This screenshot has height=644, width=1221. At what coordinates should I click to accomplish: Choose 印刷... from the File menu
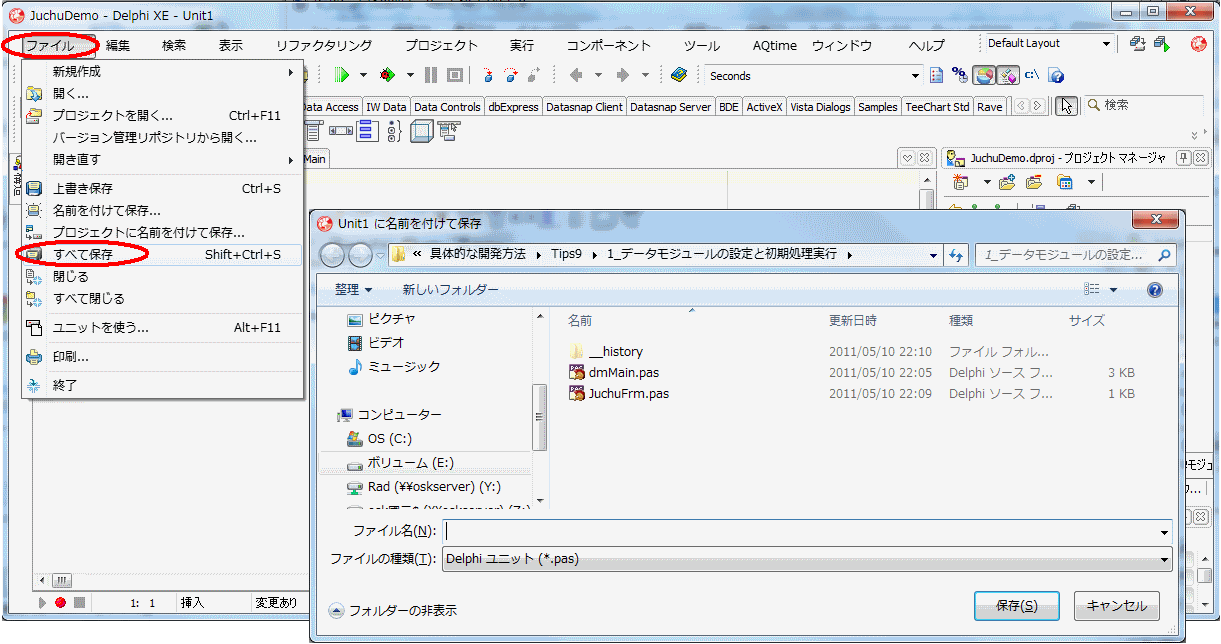click(x=162, y=356)
